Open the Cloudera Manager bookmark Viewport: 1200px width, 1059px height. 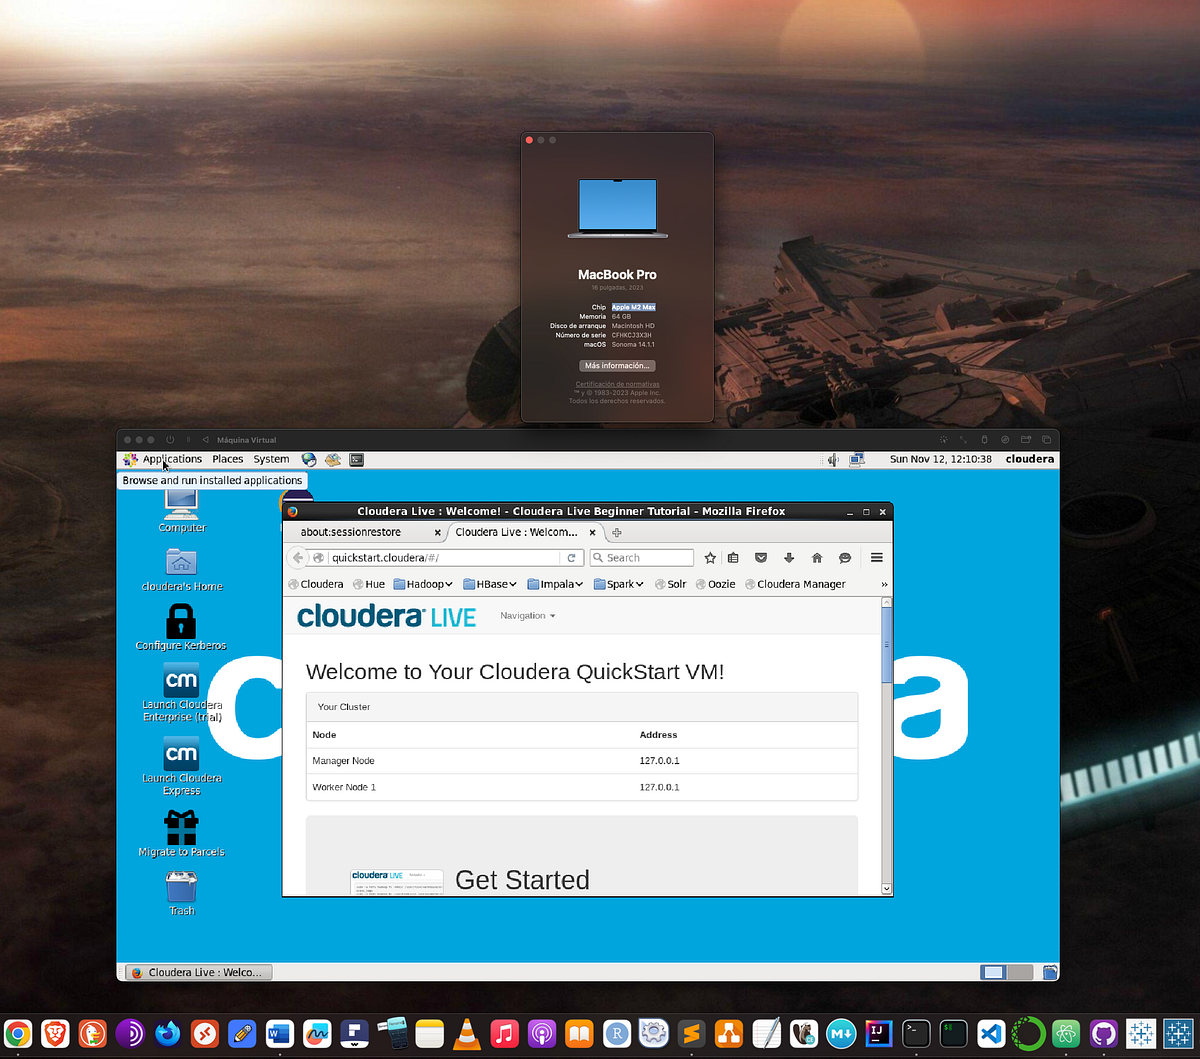pyautogui.click(x=795, y=584)
